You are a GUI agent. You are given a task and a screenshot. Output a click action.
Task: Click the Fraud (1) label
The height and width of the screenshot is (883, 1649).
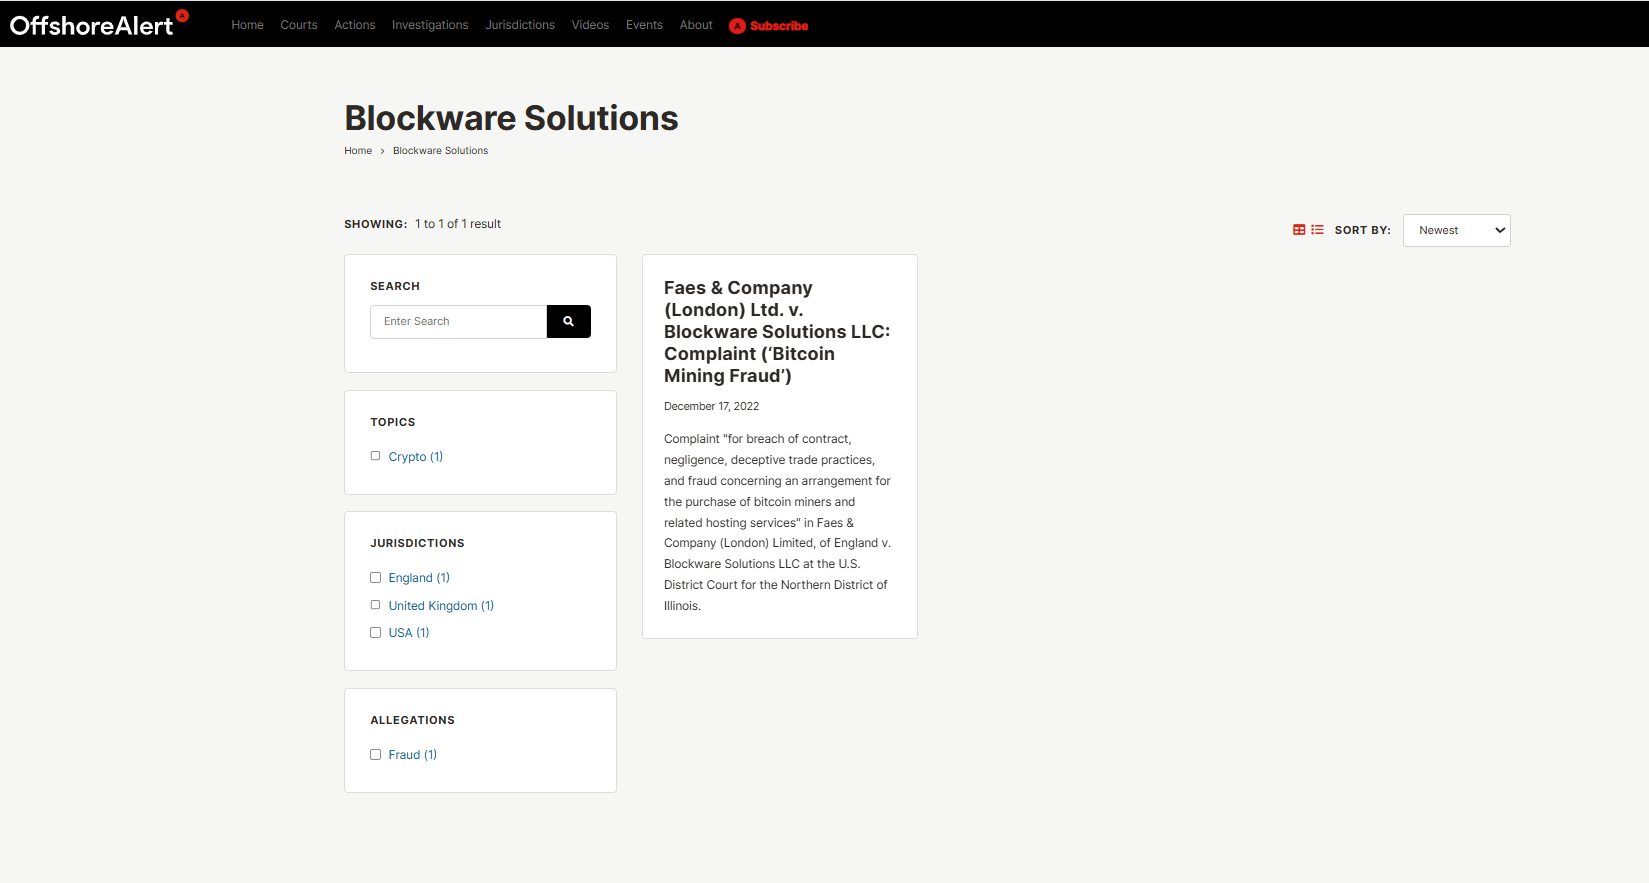[413, 755]
